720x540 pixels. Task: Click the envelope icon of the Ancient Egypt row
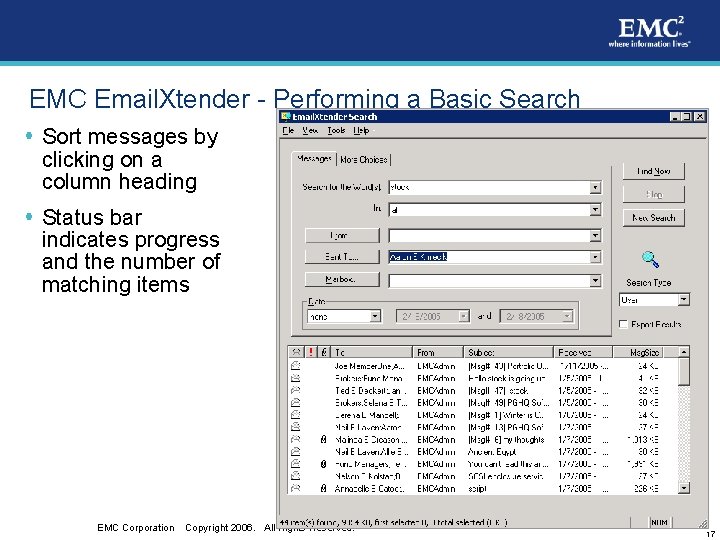296,451
